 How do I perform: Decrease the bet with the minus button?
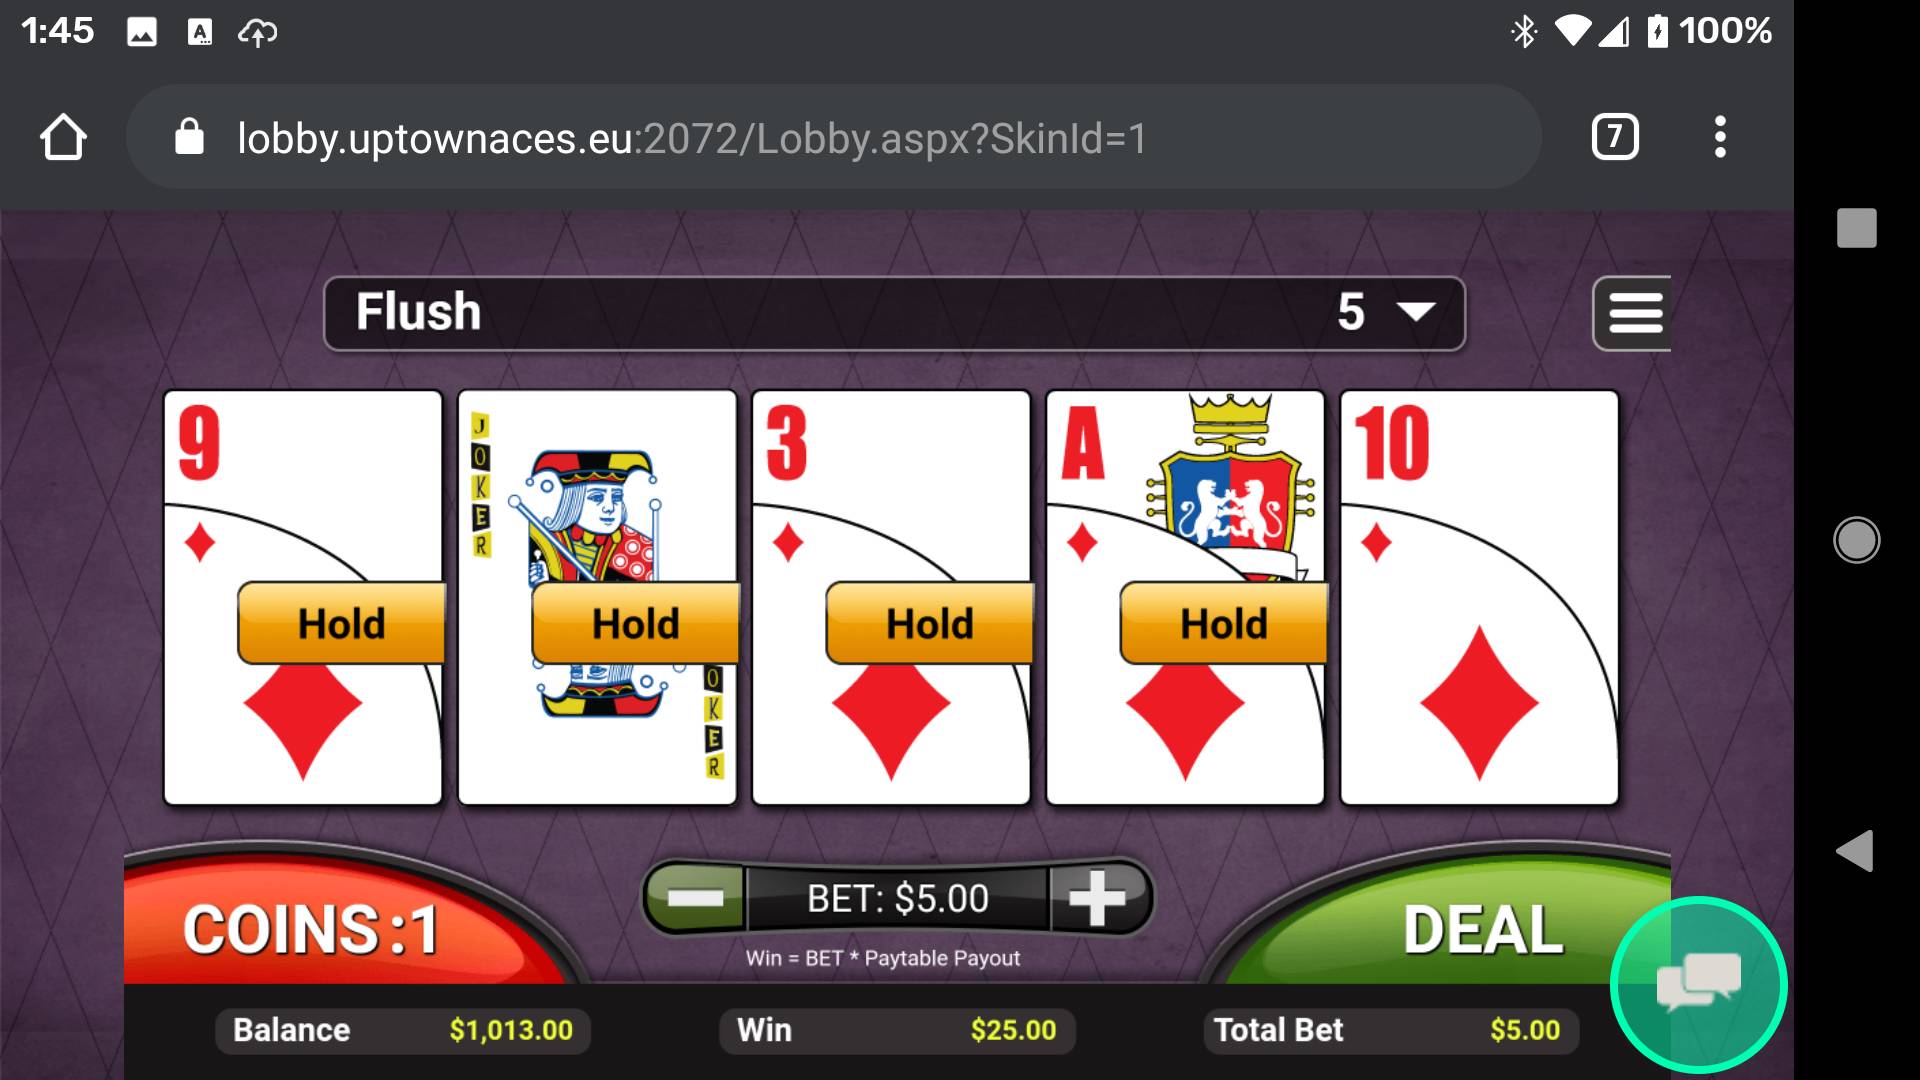pos(695,897)
